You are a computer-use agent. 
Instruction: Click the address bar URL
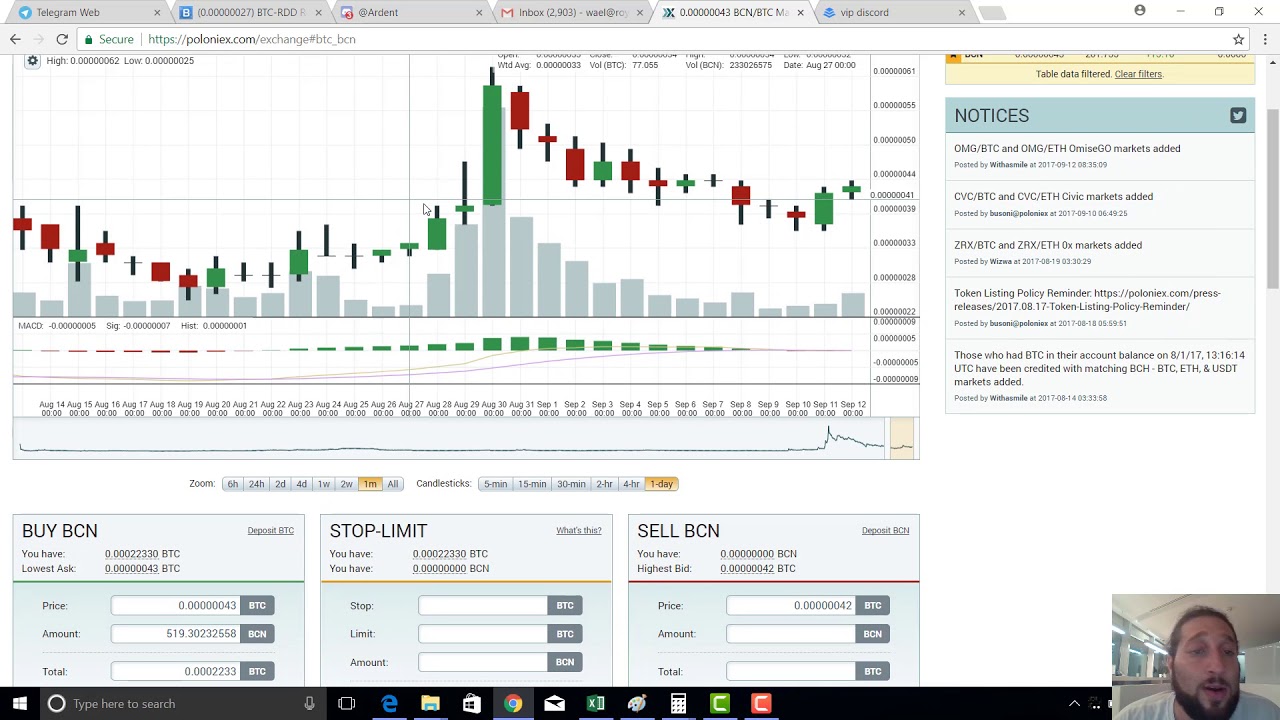click(252, 39)
